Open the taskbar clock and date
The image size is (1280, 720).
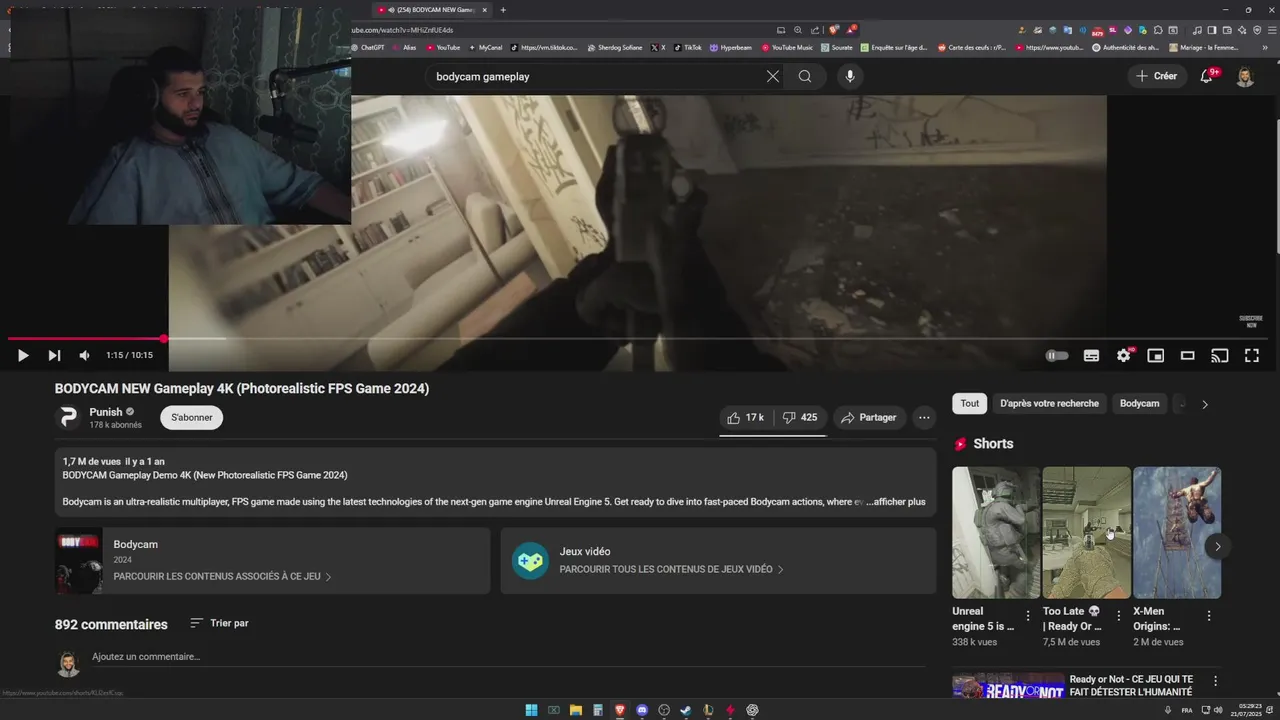tap(1246, 710)
